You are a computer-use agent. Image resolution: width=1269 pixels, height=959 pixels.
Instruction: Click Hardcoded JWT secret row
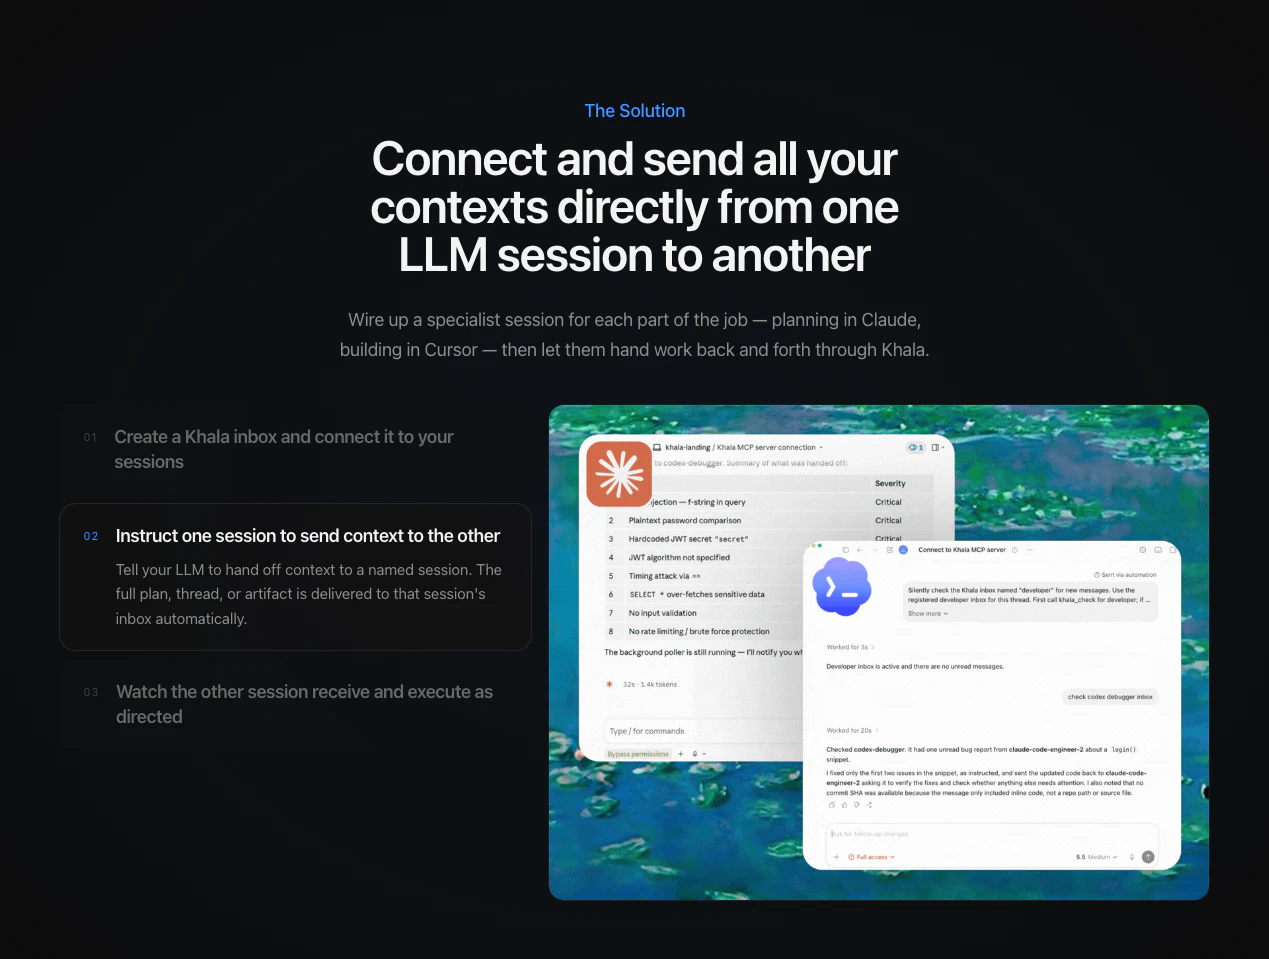[x=768, y=539]
